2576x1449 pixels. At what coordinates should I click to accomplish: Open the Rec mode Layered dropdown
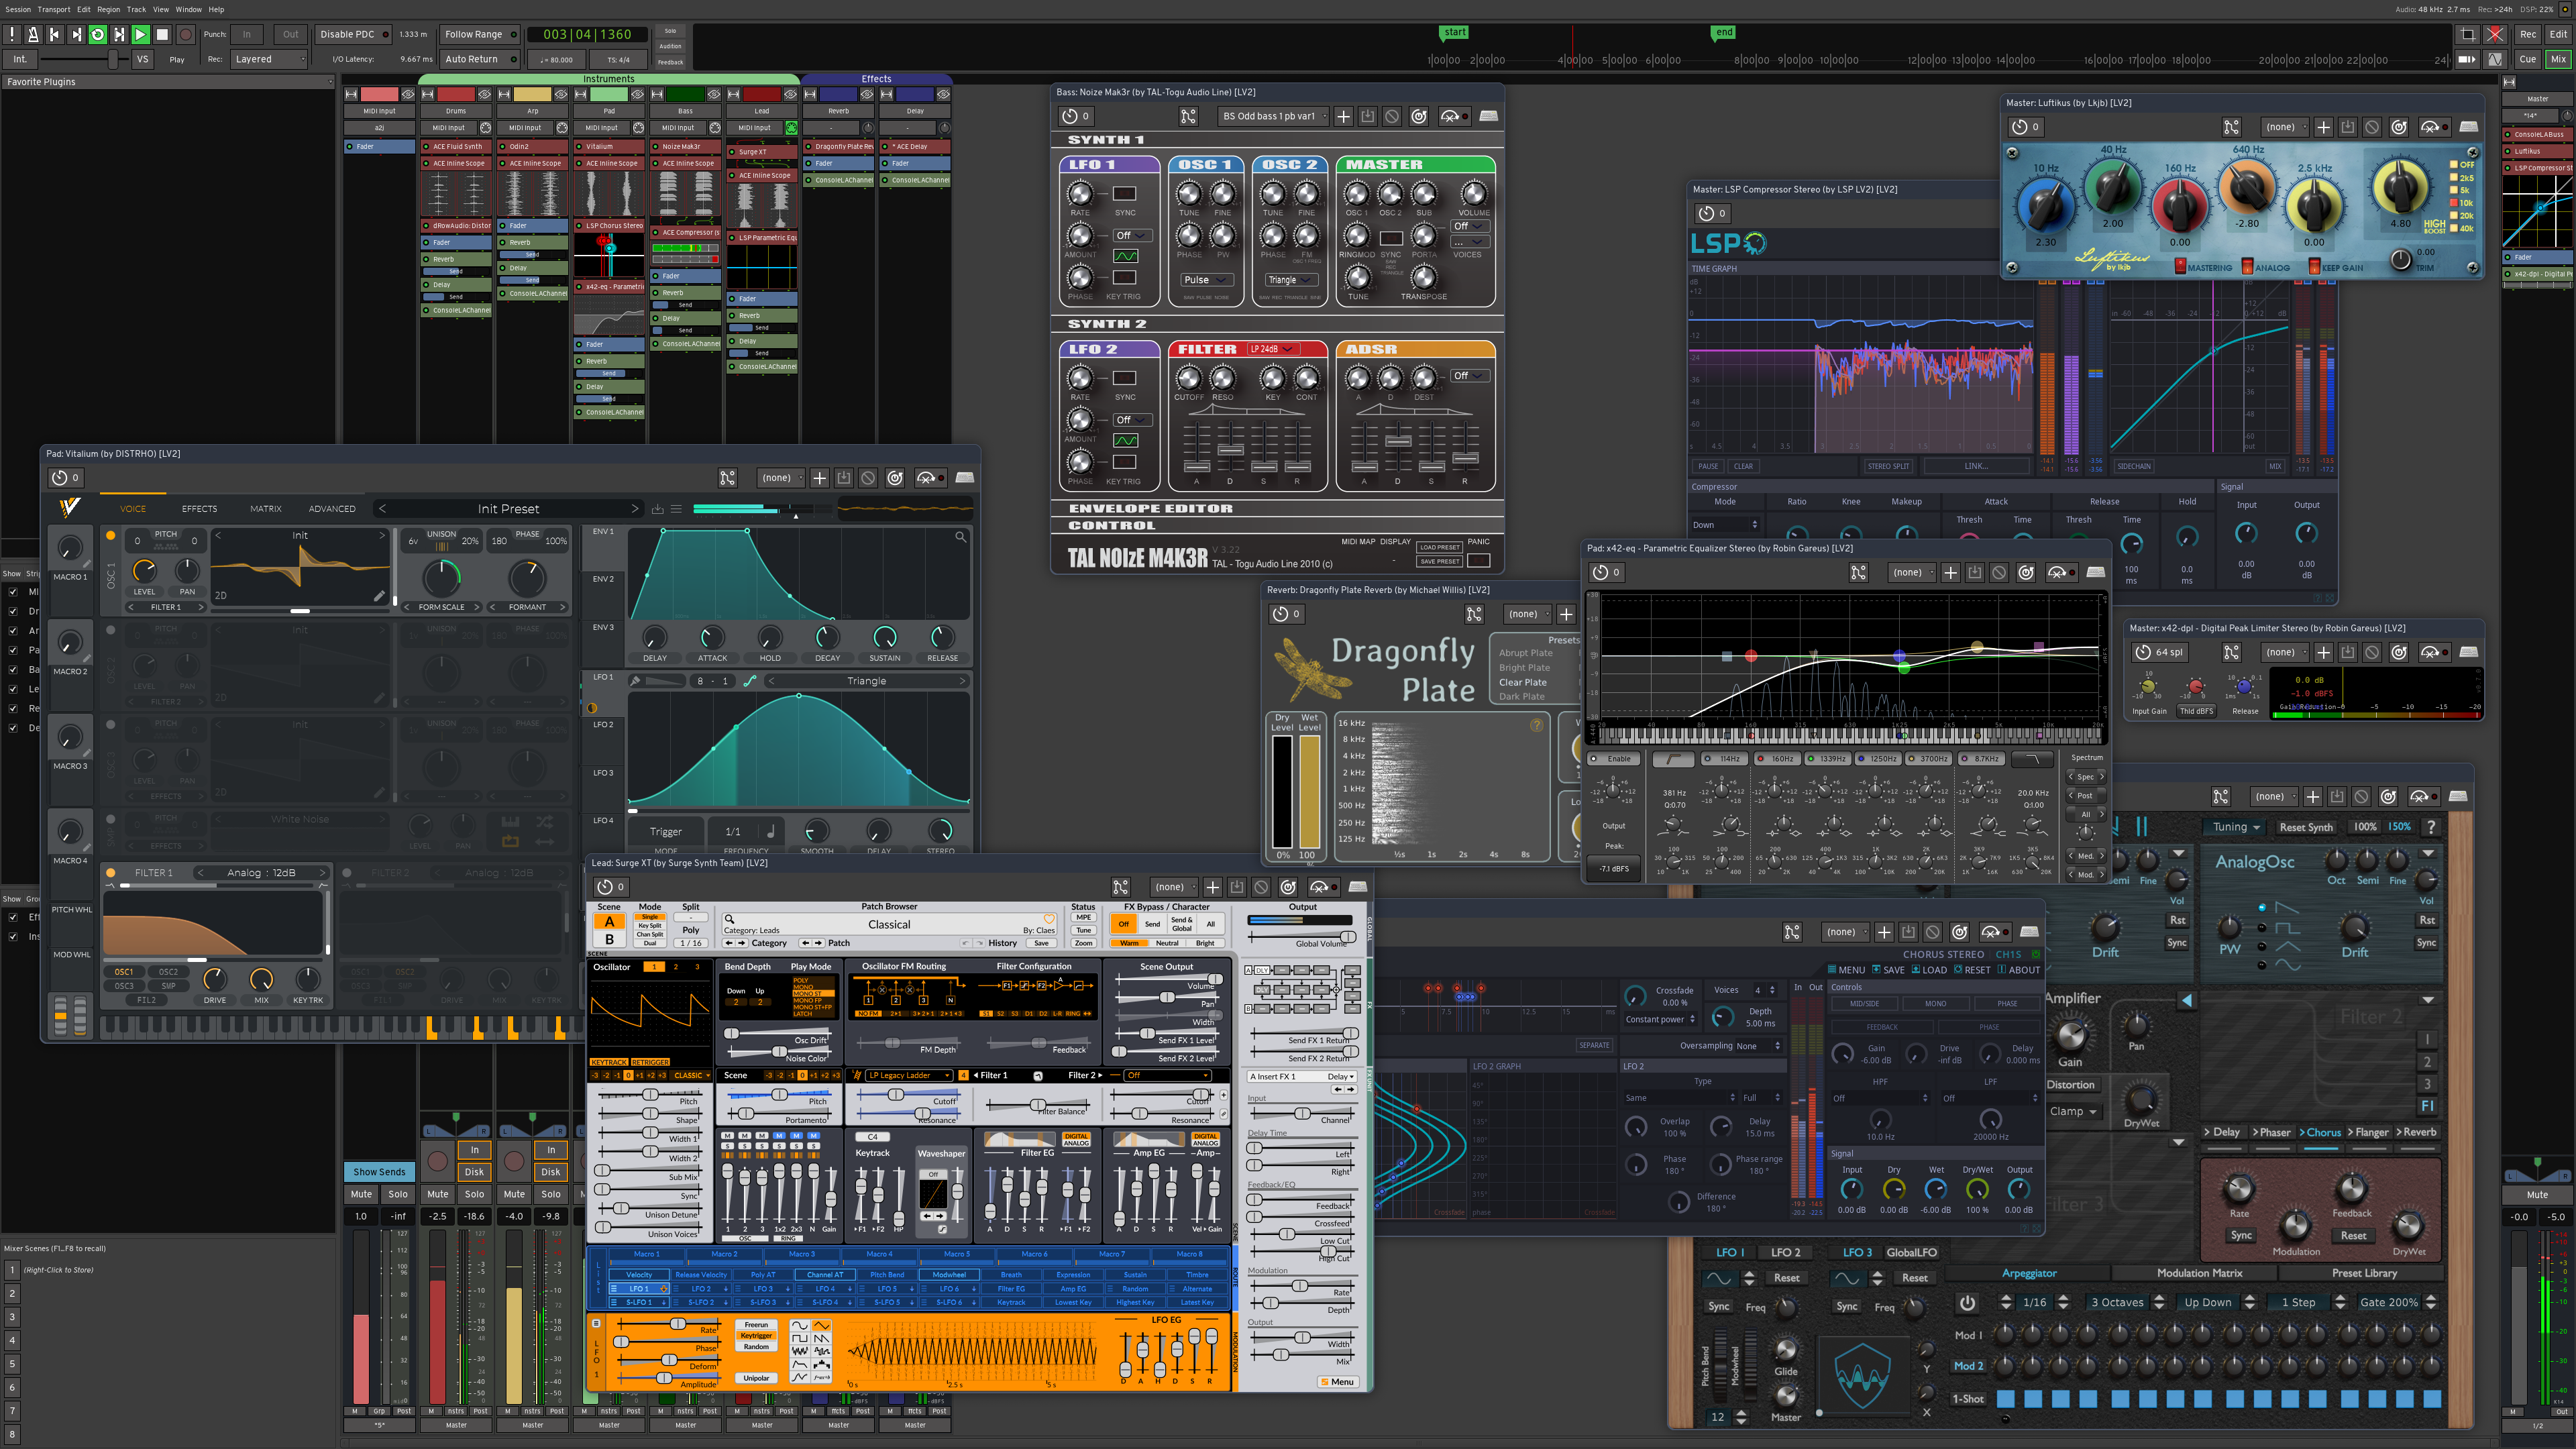click(269, 59)
